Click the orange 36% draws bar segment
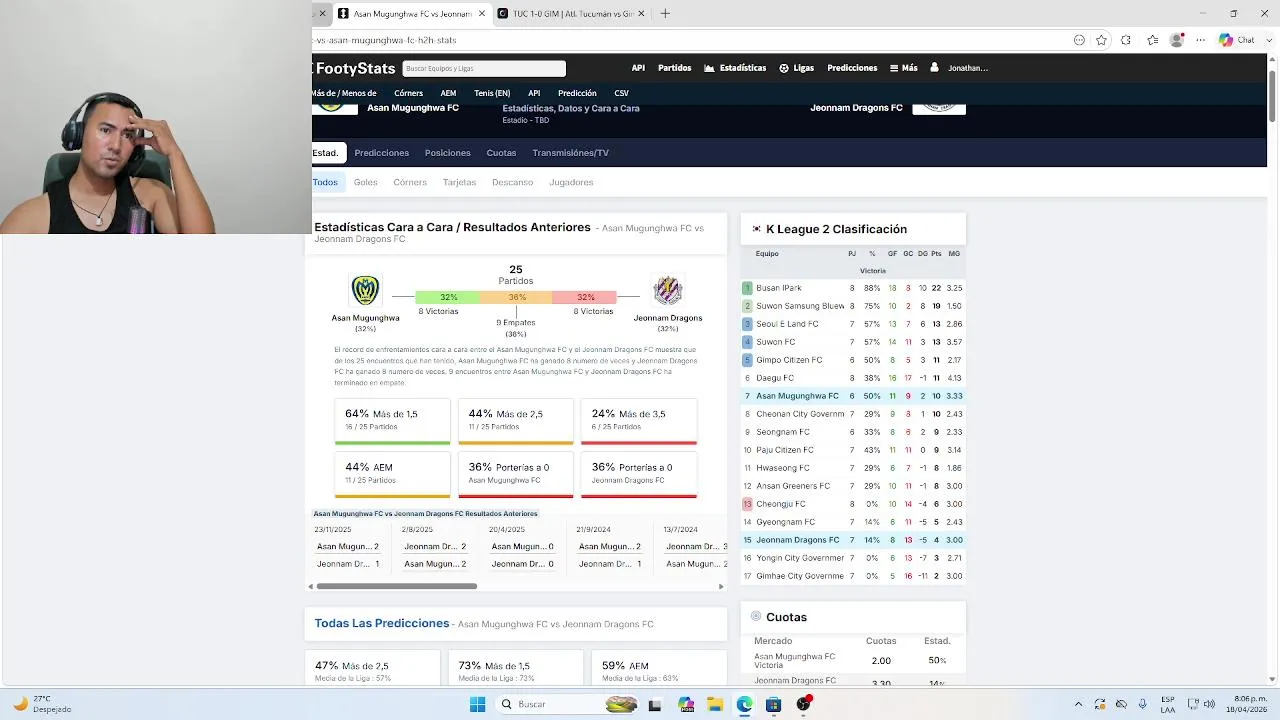Screen dimensions: 1280x720 pyautogui.click(x=516, y=297)
